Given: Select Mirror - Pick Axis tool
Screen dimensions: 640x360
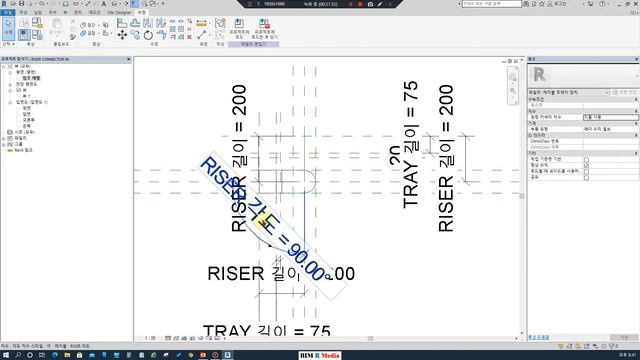Looking at the screenshot, I should tap(148, 23).
